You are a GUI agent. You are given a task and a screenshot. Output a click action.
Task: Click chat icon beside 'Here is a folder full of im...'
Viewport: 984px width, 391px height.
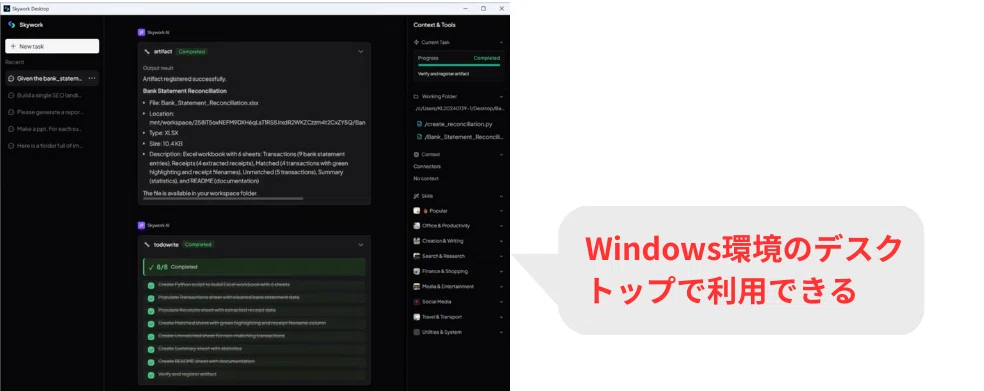pyautogui.click(x=11, y=146)
